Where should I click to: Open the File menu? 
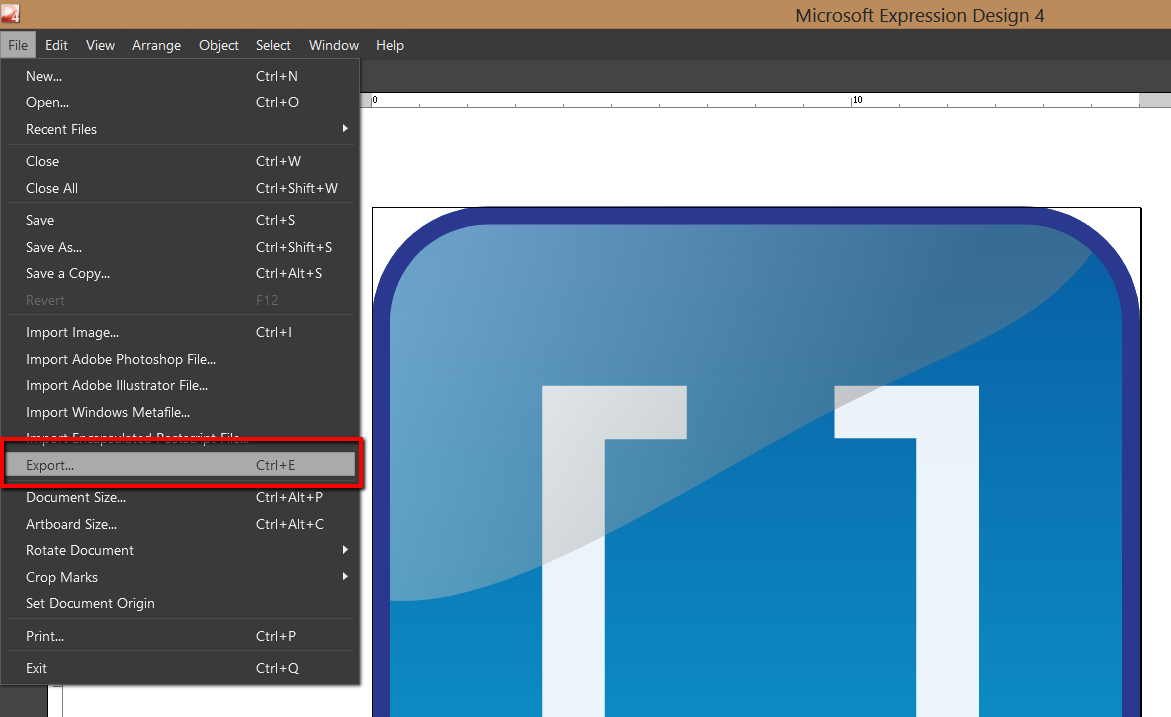18,46
